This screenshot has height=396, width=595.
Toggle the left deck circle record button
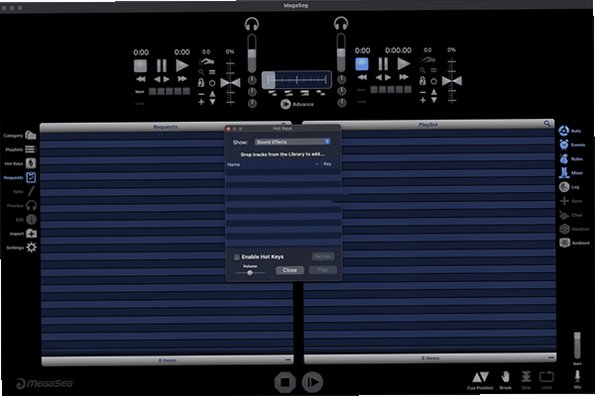[212, 83]
